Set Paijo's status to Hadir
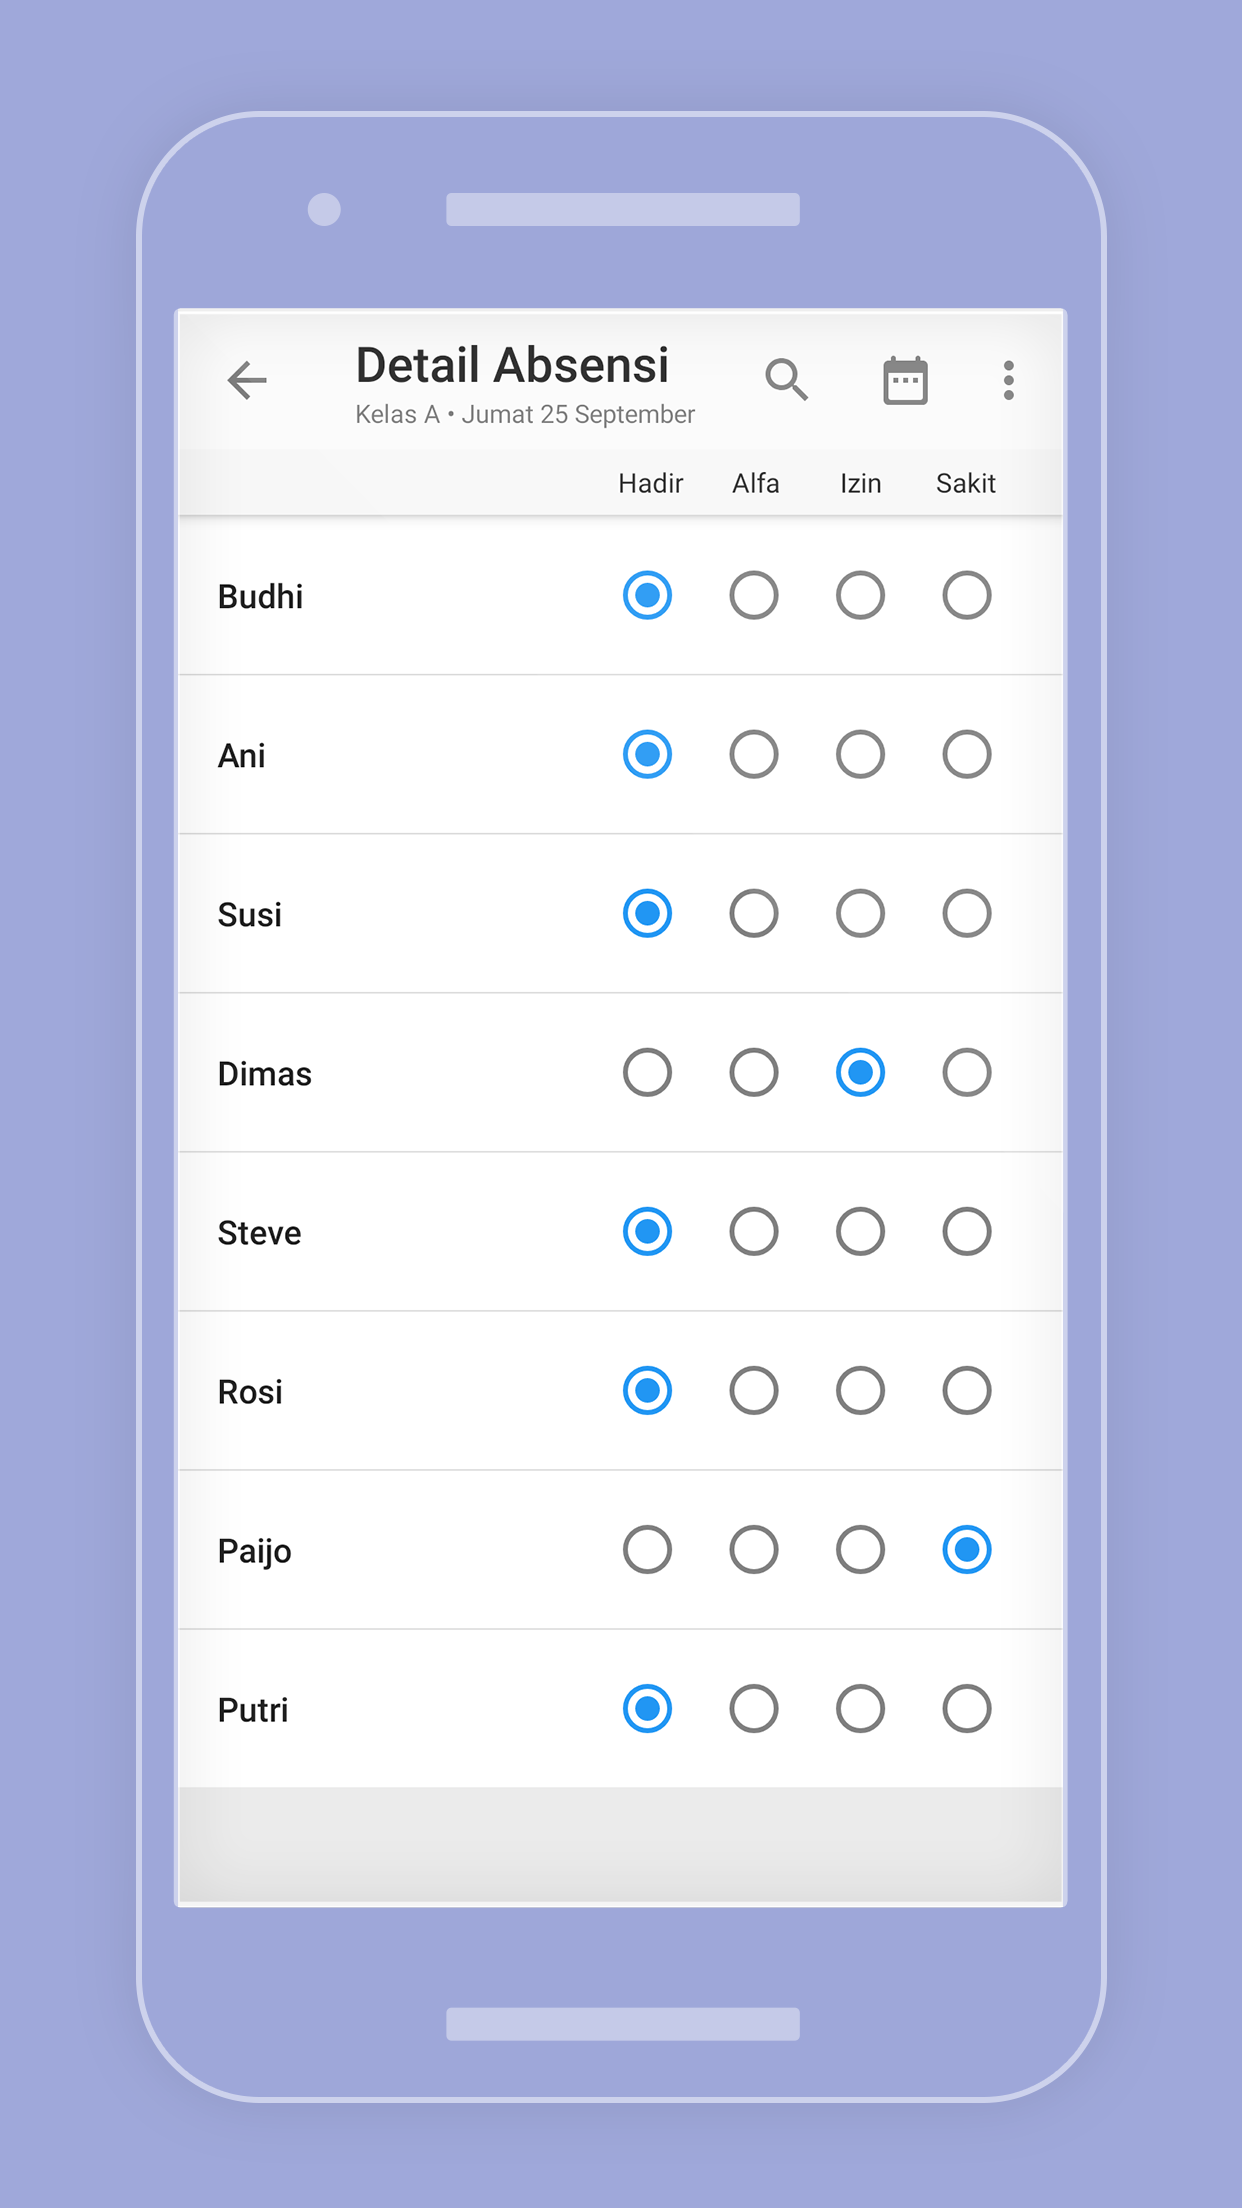1242x2208 pixels. tap(647, 1550)
